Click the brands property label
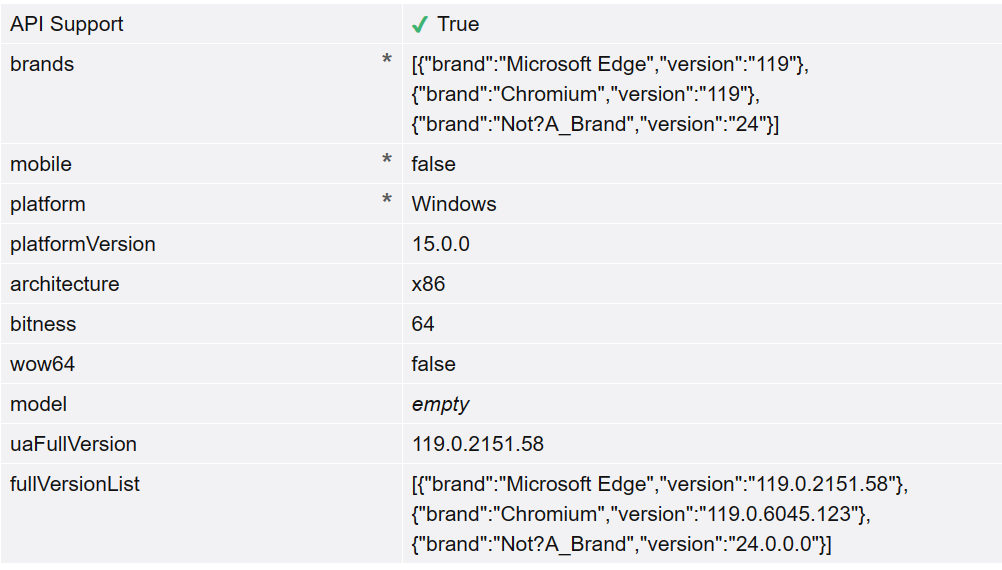The height and width of the screenshot is (570, 1002). coord(42,64)
